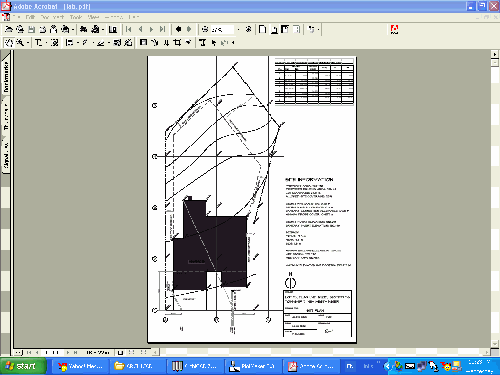
Task: Click the Adobe logo icon in toolbar
Action: pyautogui.click(x=394, y=30)
